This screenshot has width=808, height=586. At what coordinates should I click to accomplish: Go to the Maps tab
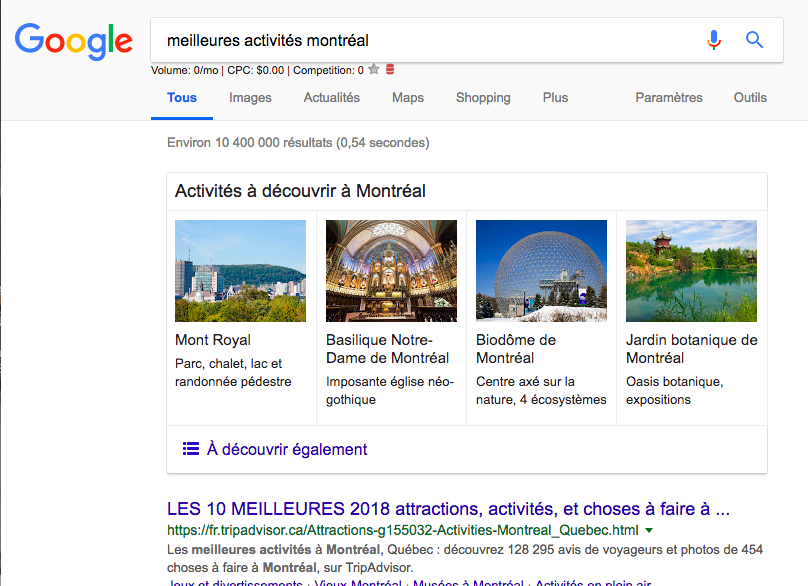click(408, 97)
